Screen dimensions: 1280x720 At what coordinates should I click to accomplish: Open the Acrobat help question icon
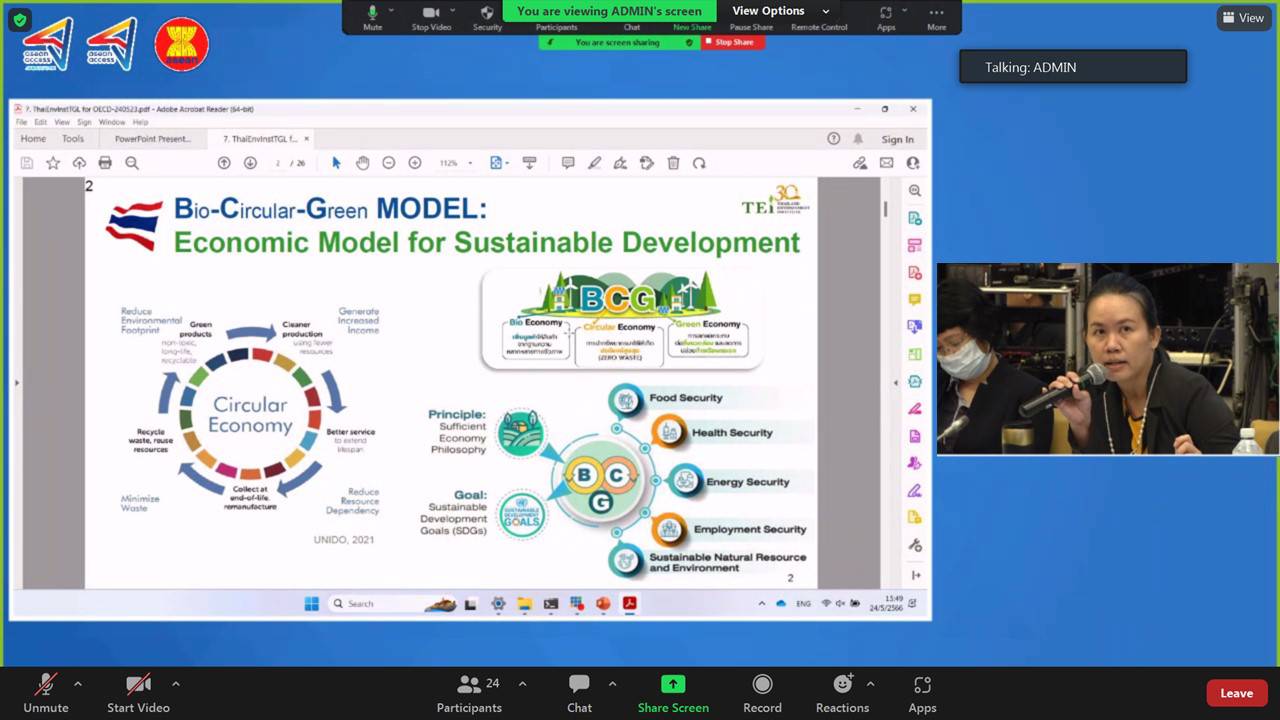(834, 139)
